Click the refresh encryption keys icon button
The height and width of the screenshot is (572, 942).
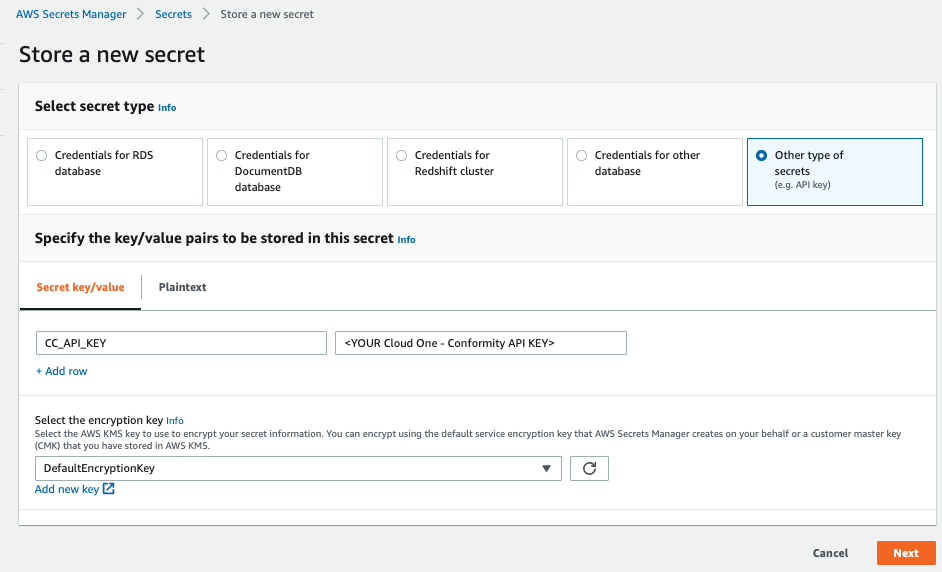(x=589, y=468)
